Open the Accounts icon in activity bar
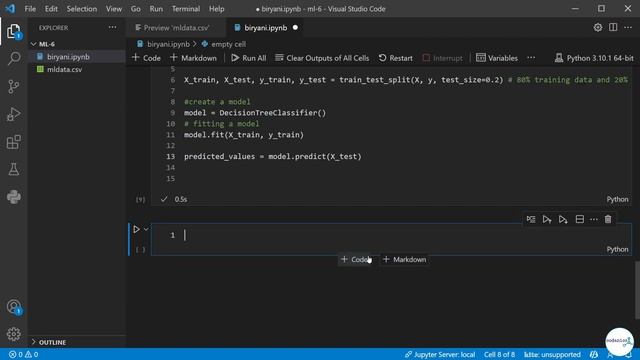The height and width of the screenshot is (360, 640). [x=13, y=307]
